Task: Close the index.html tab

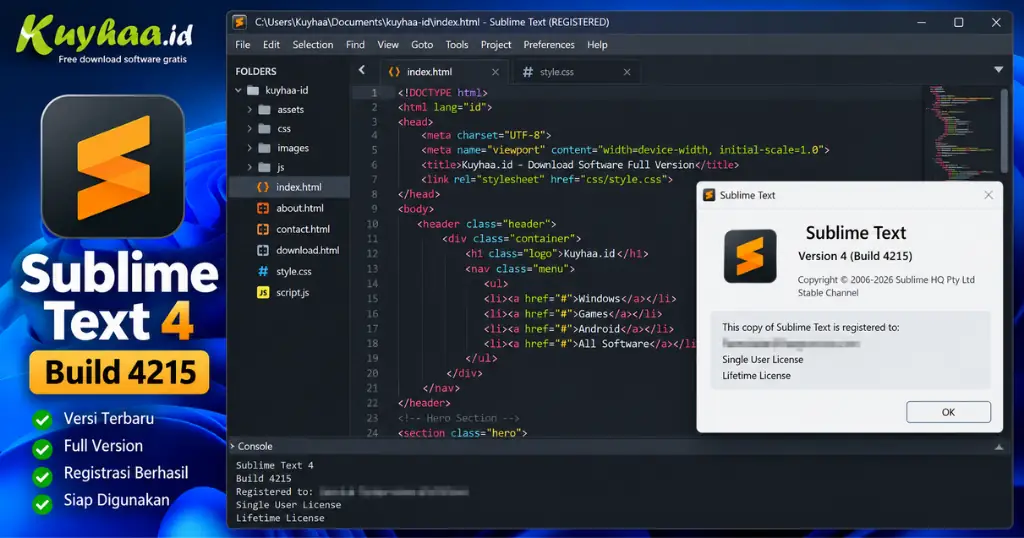Action: 495,72
